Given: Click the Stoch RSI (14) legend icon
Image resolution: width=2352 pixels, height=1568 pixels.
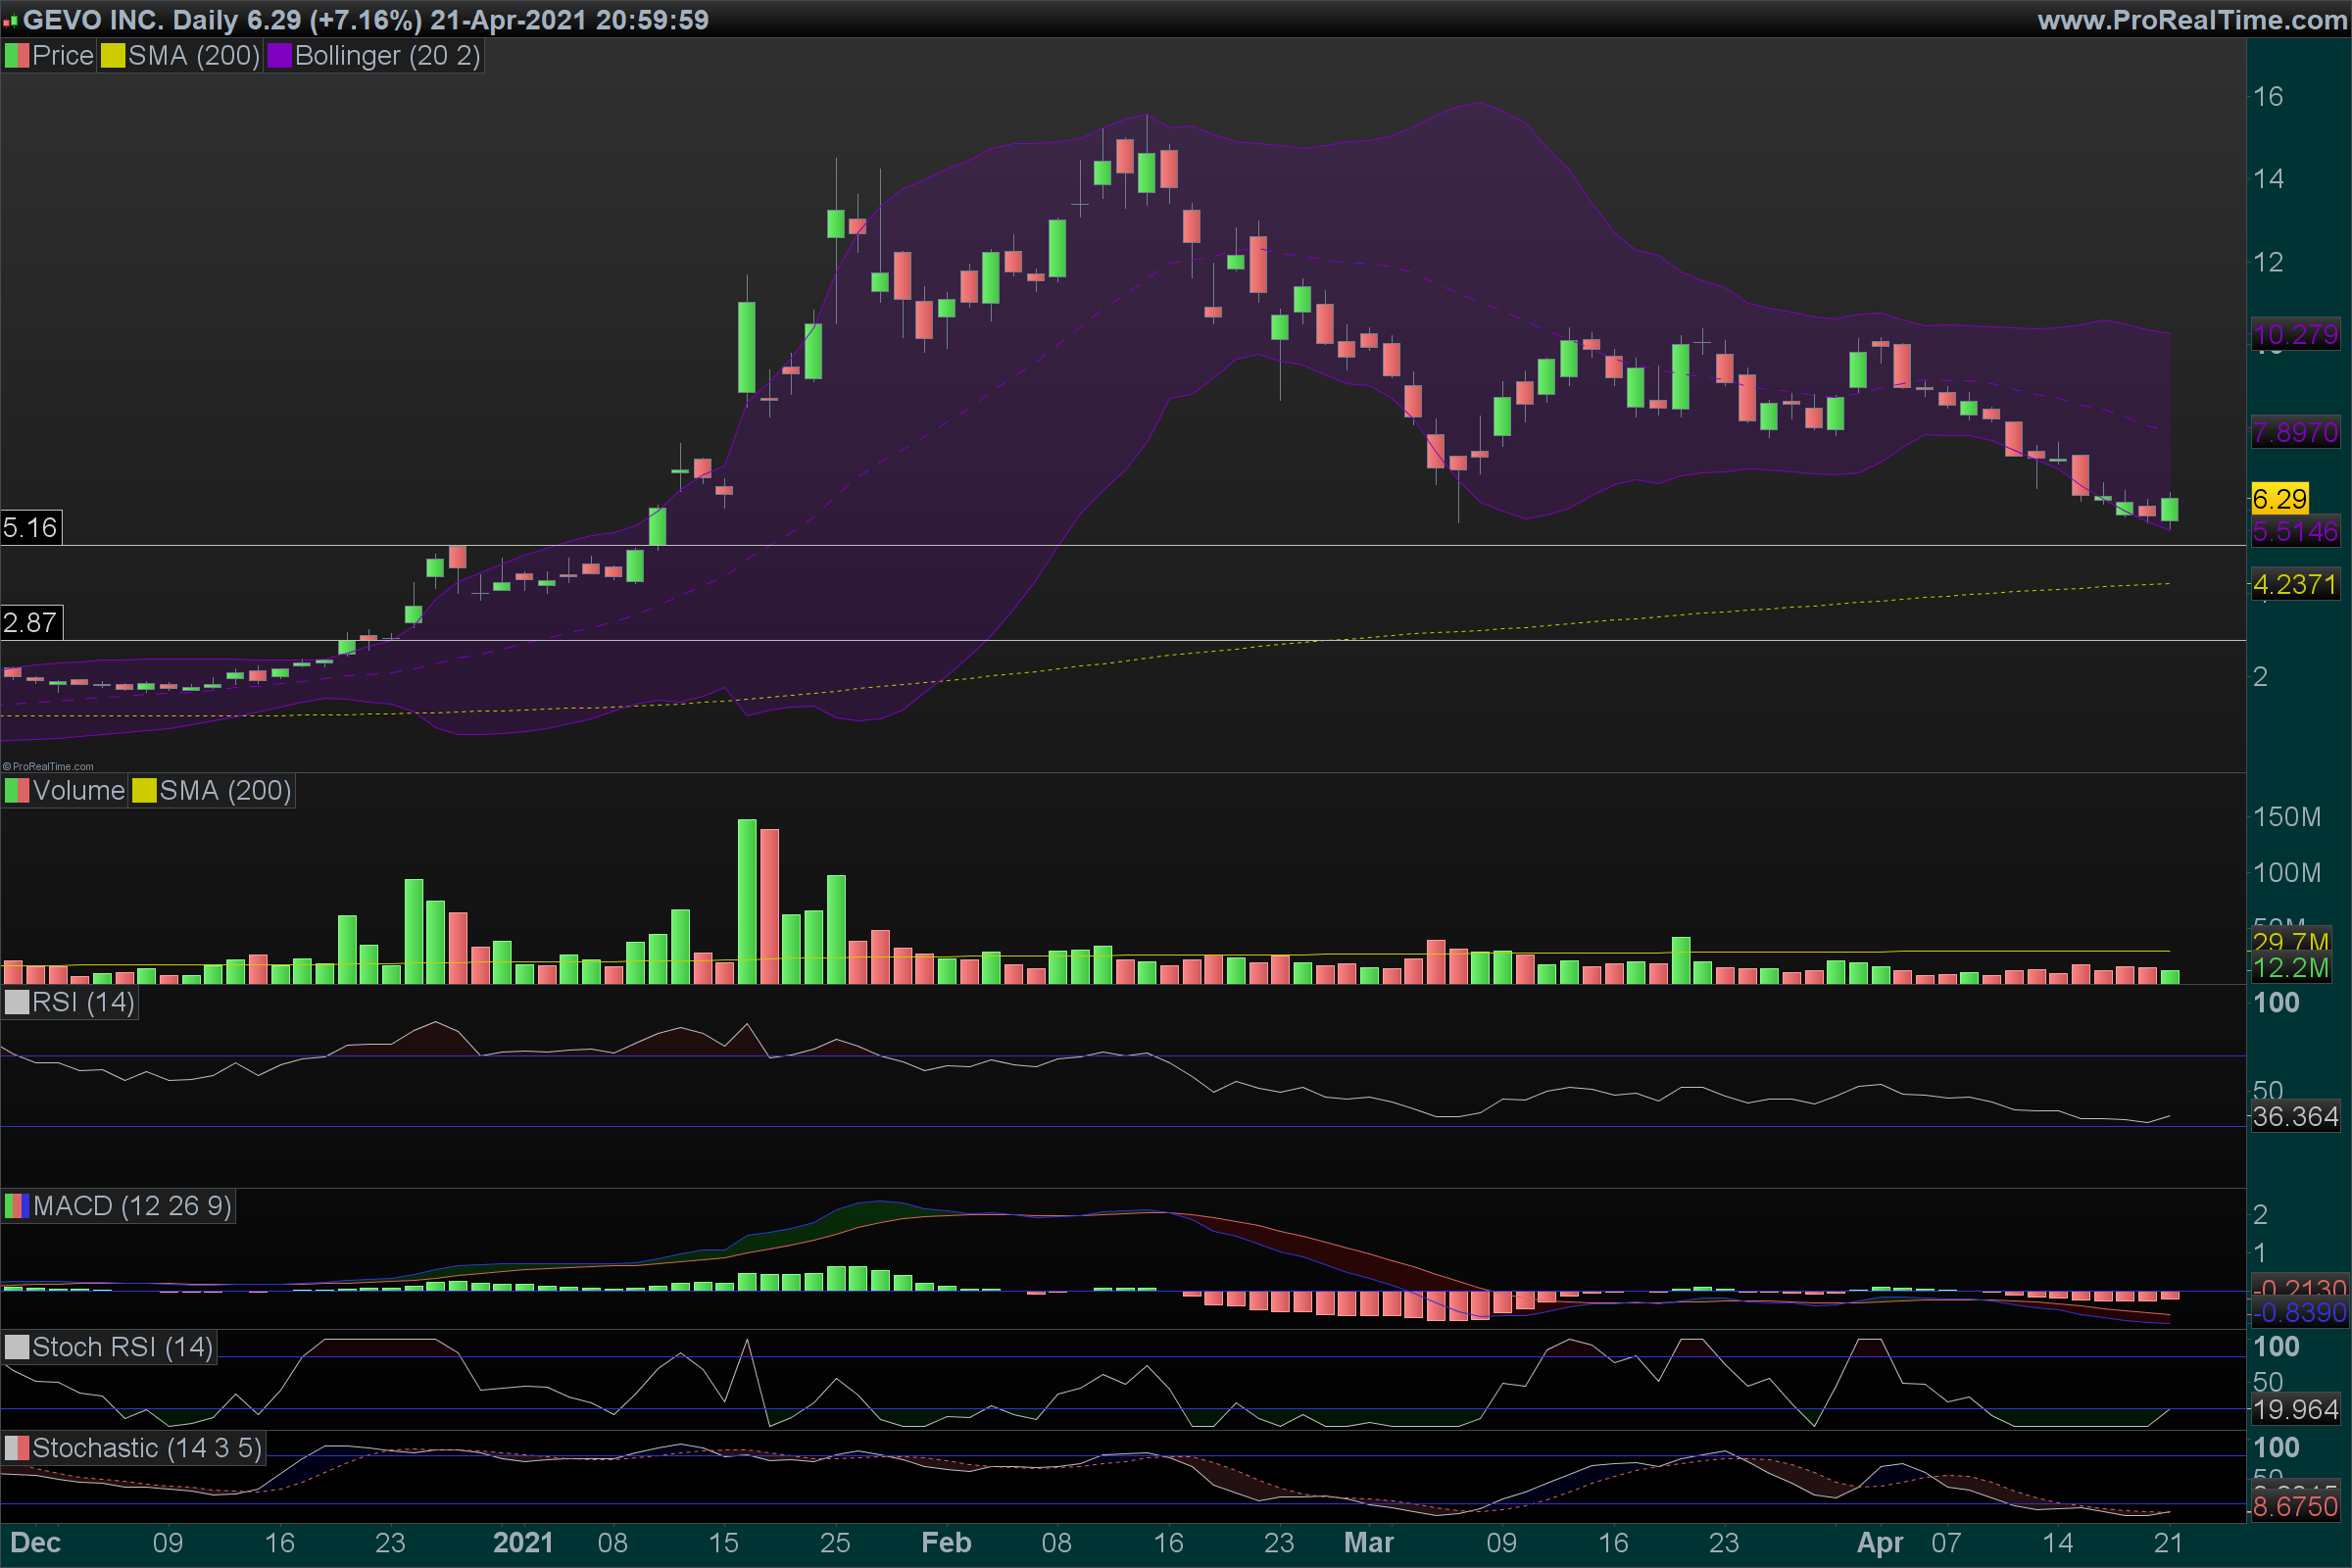Looking at the screenshot, I should pos(17,1347).
